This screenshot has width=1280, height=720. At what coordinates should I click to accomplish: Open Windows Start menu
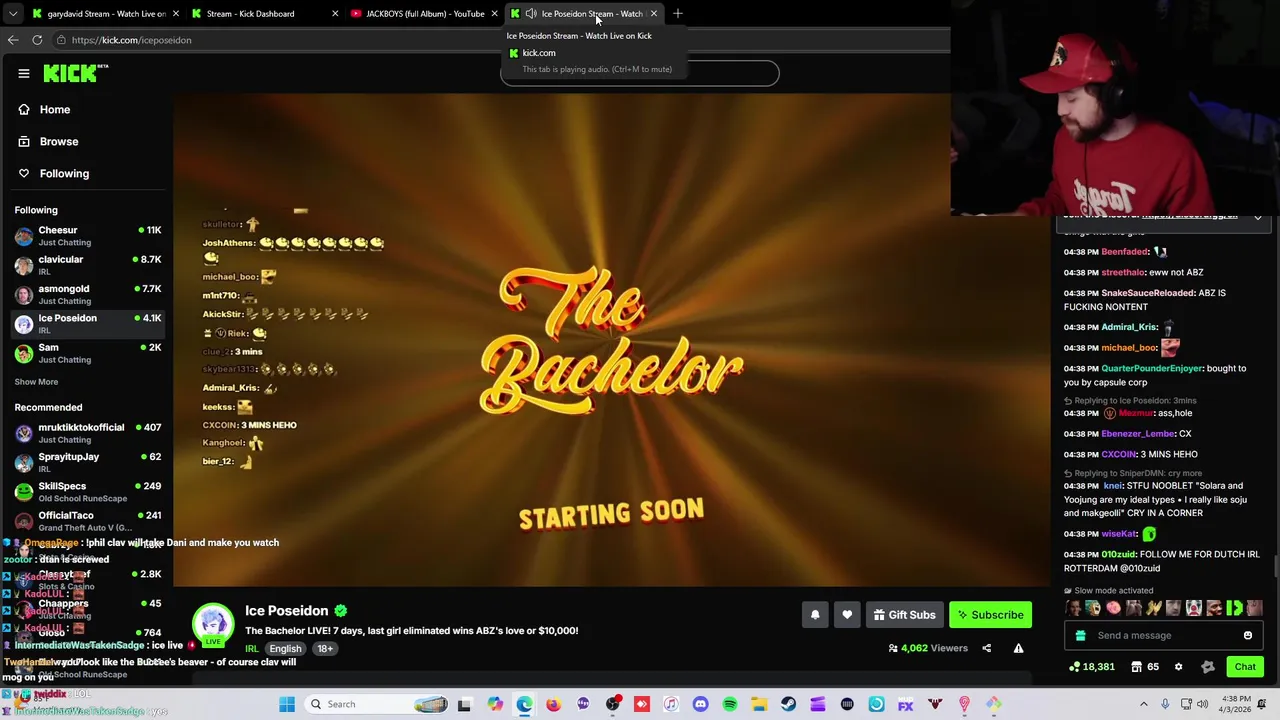[x=287, y=704]
